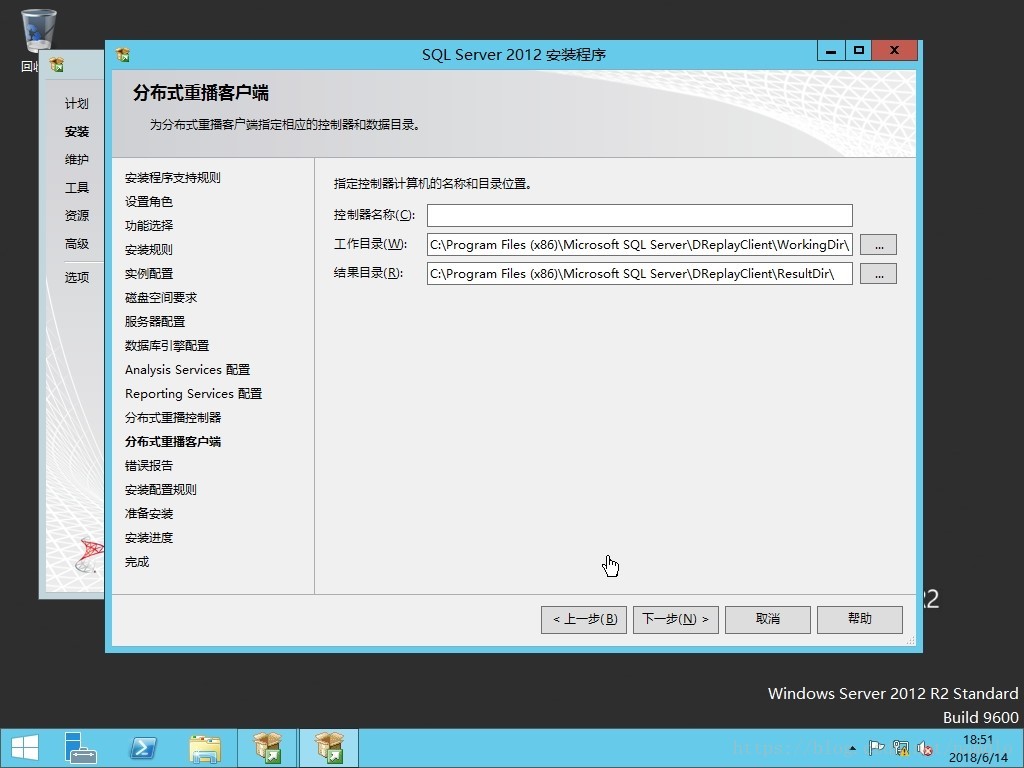Select 功能选择 step in sidebar
Screen dimensions: 1024x768
click(x=148, y=225)
